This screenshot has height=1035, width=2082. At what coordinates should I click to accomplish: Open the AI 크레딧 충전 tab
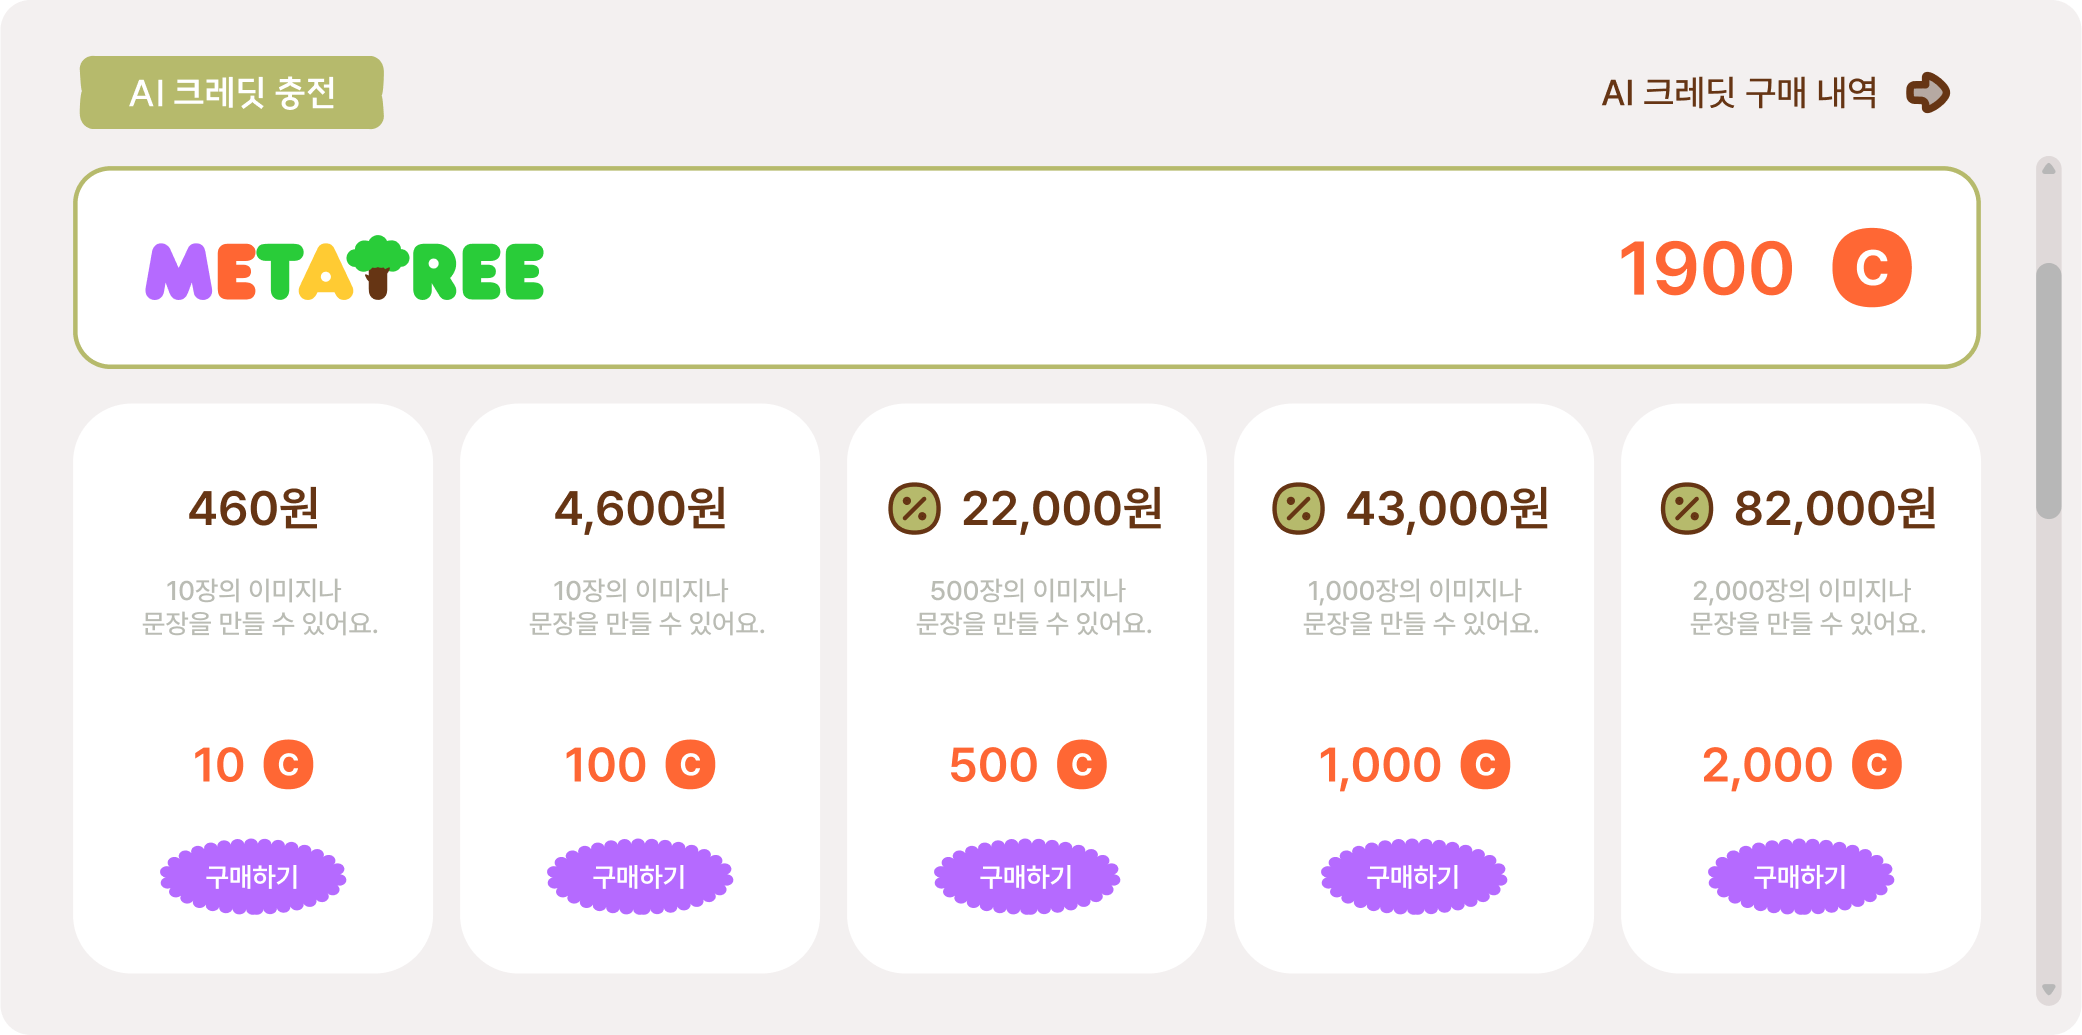click(x=232, y=93)
